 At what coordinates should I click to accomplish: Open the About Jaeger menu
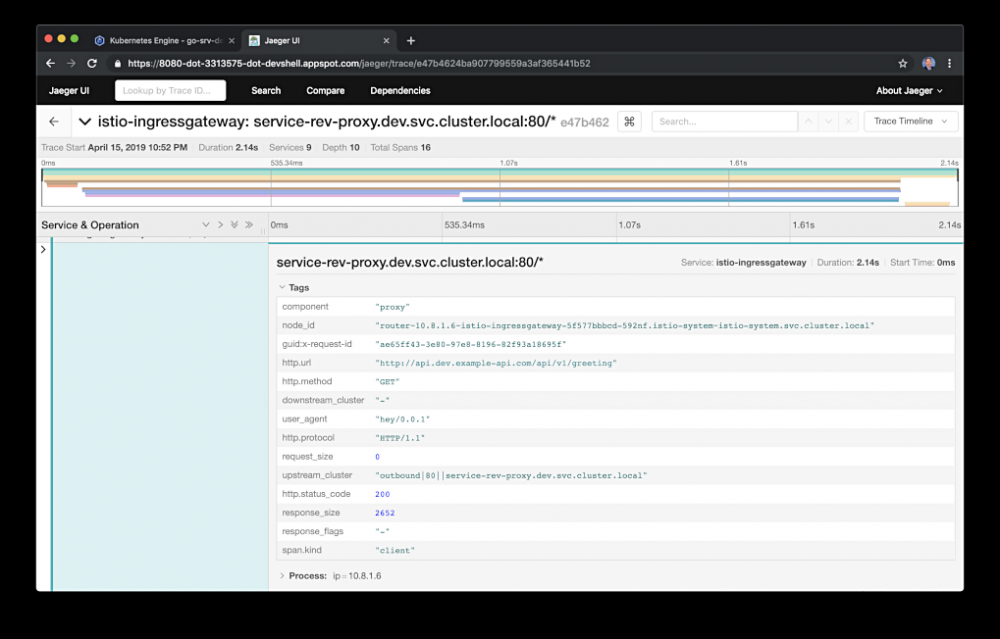[909, 90]
